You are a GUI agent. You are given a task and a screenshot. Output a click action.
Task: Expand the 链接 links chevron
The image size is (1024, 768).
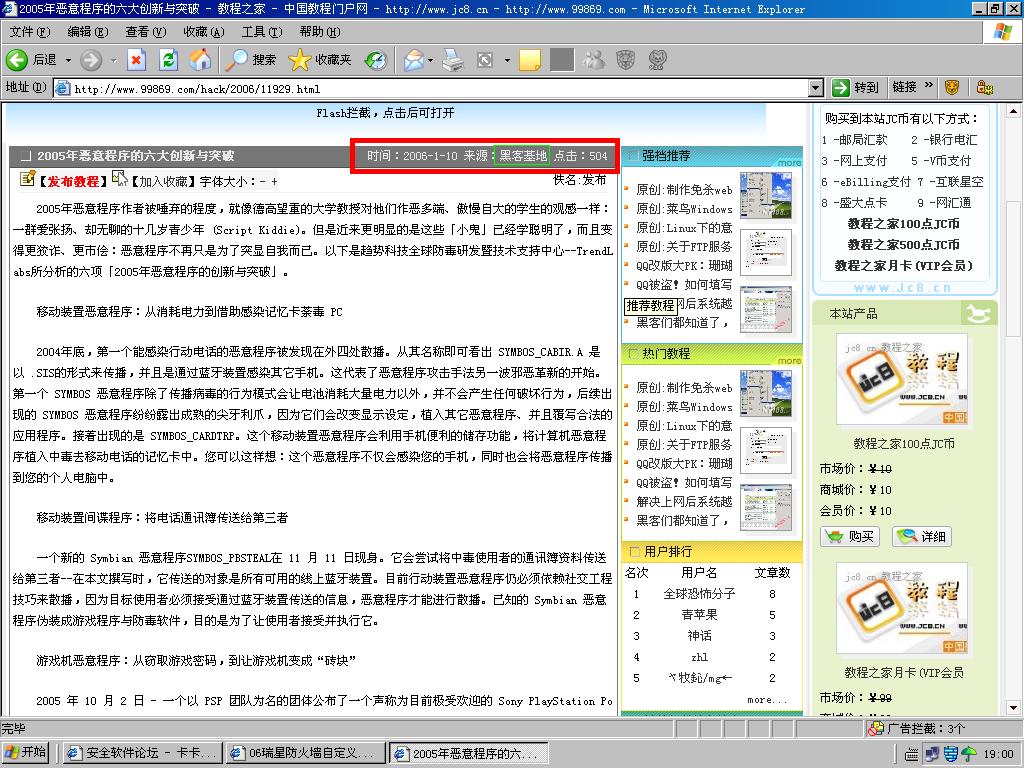[x=929, y=86]
